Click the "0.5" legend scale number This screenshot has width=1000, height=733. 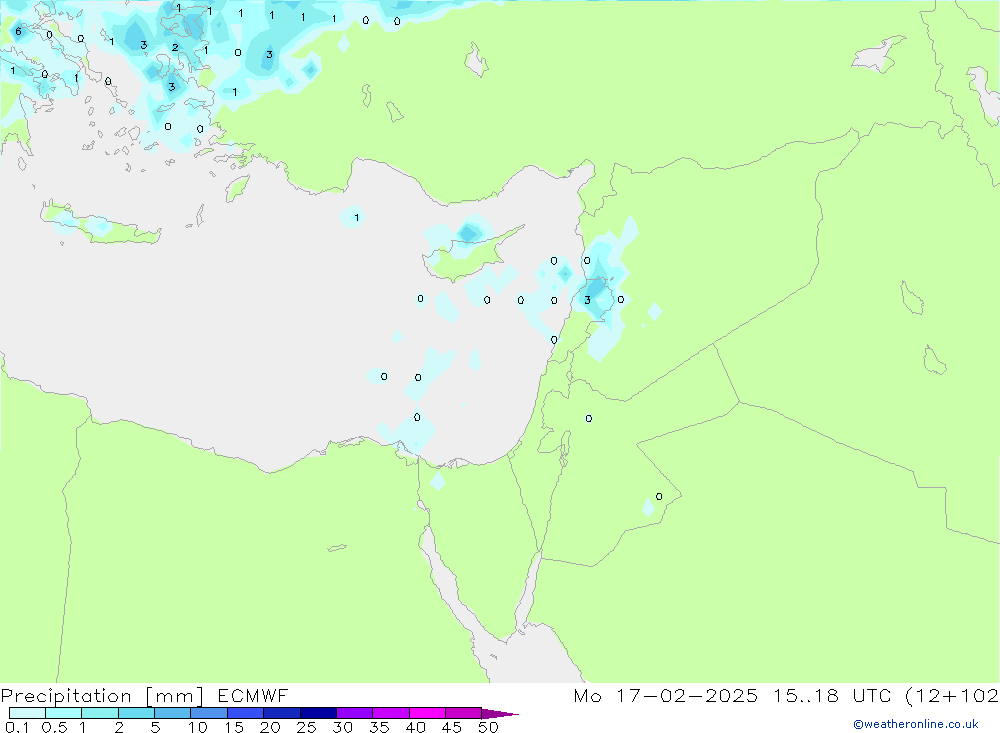coord(54,727)
